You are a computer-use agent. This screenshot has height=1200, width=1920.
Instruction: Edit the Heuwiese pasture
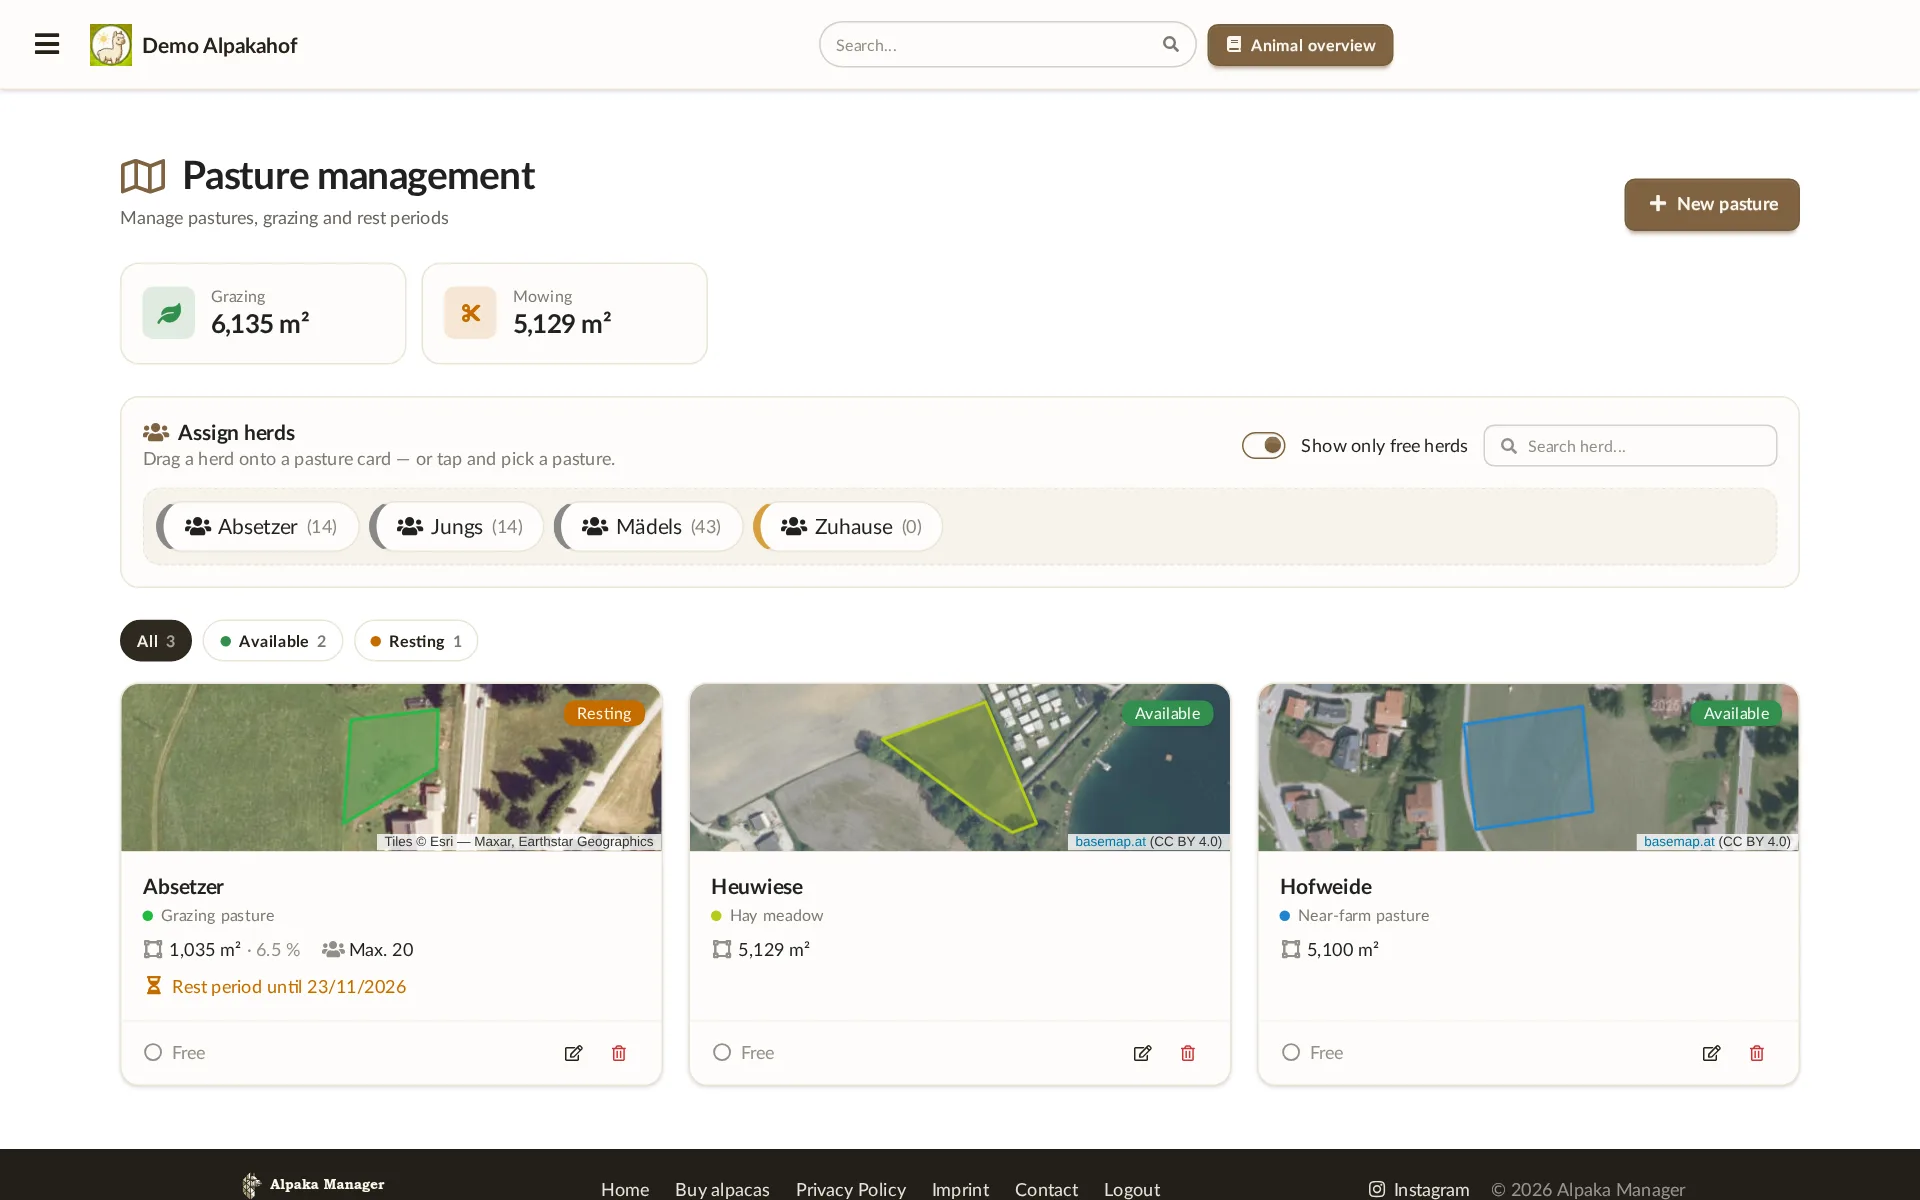pos(1142,1053)
